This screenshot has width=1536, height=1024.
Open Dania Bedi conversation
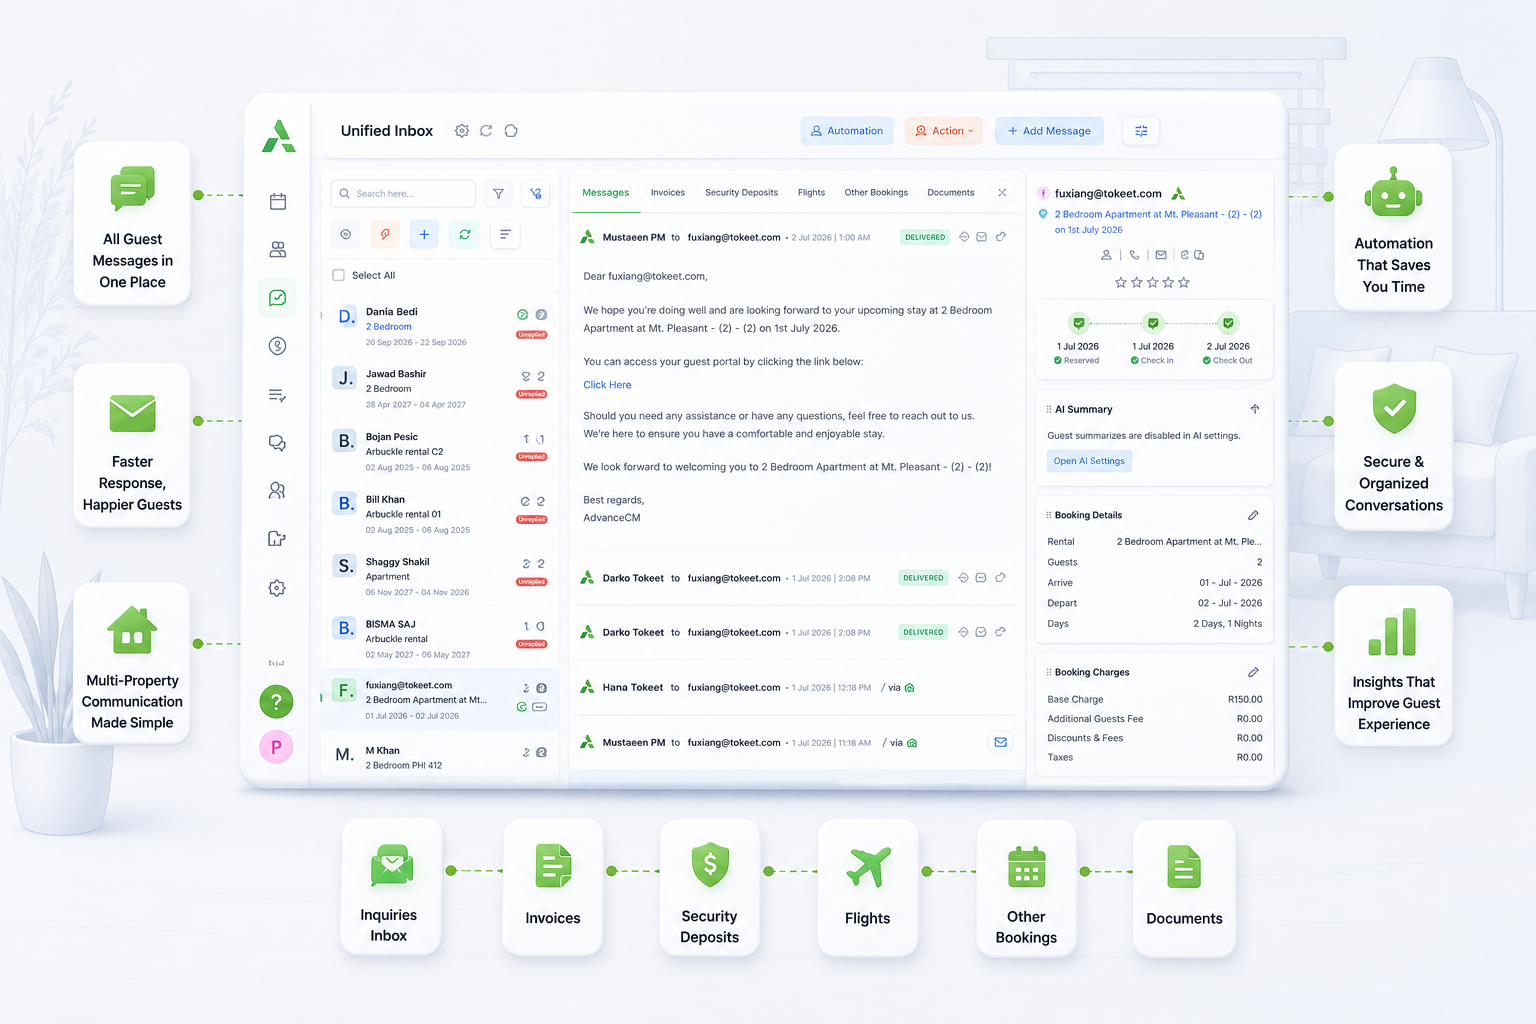(x=440, y=326)
